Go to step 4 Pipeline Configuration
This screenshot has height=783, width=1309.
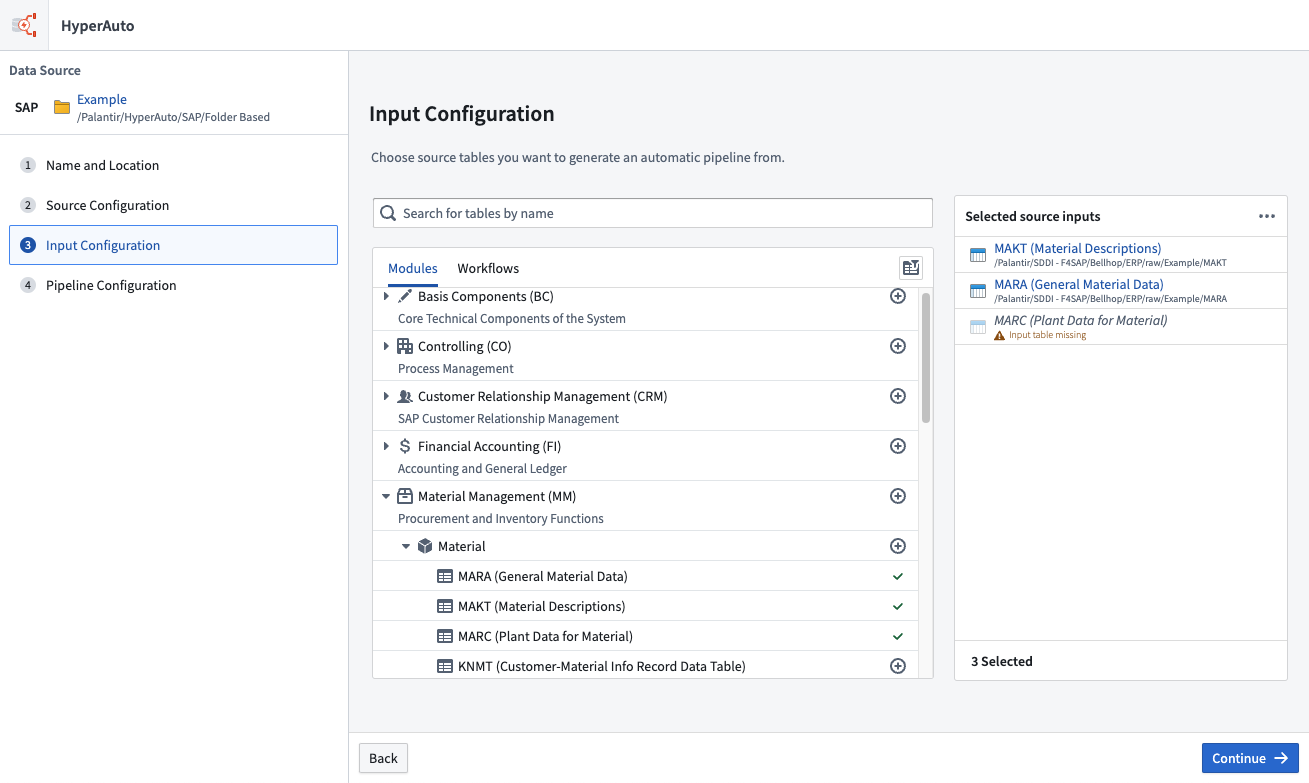(173, 285)
